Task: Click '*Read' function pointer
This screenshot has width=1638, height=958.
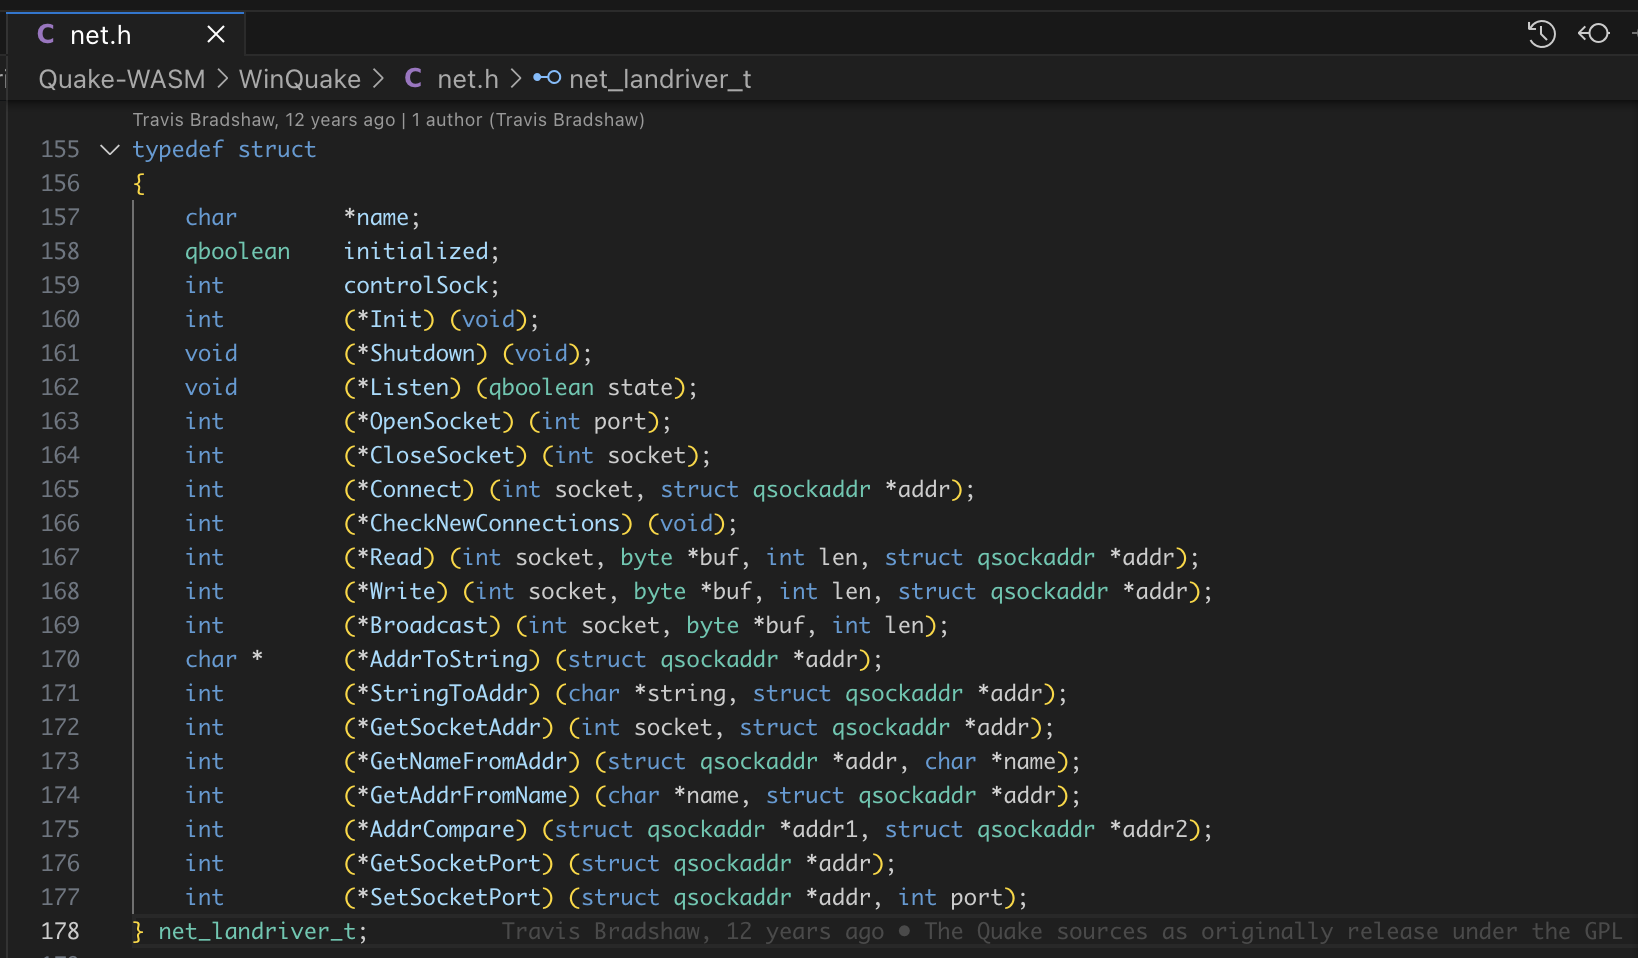Action: pyautogui.click(x=390, y=558)
